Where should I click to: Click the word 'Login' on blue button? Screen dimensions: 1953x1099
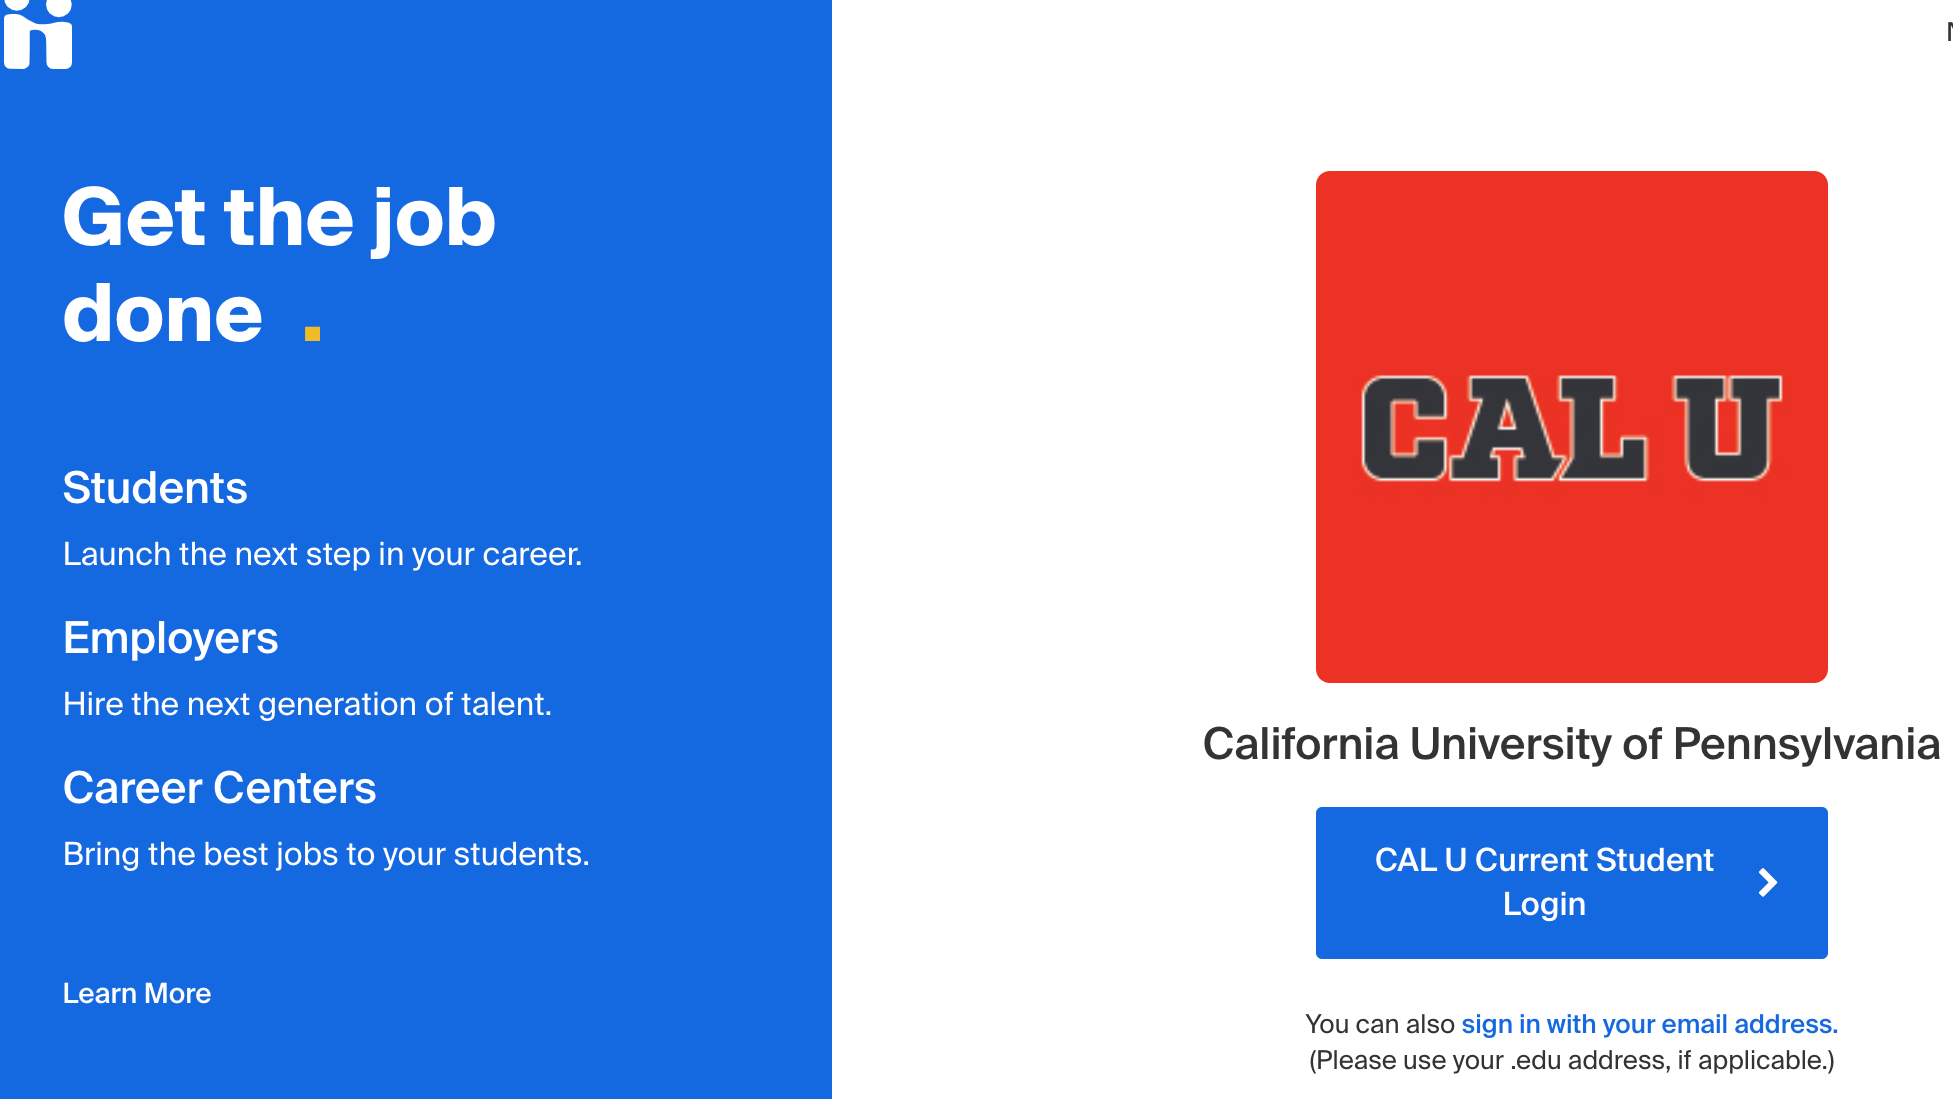click(1544, 904)
